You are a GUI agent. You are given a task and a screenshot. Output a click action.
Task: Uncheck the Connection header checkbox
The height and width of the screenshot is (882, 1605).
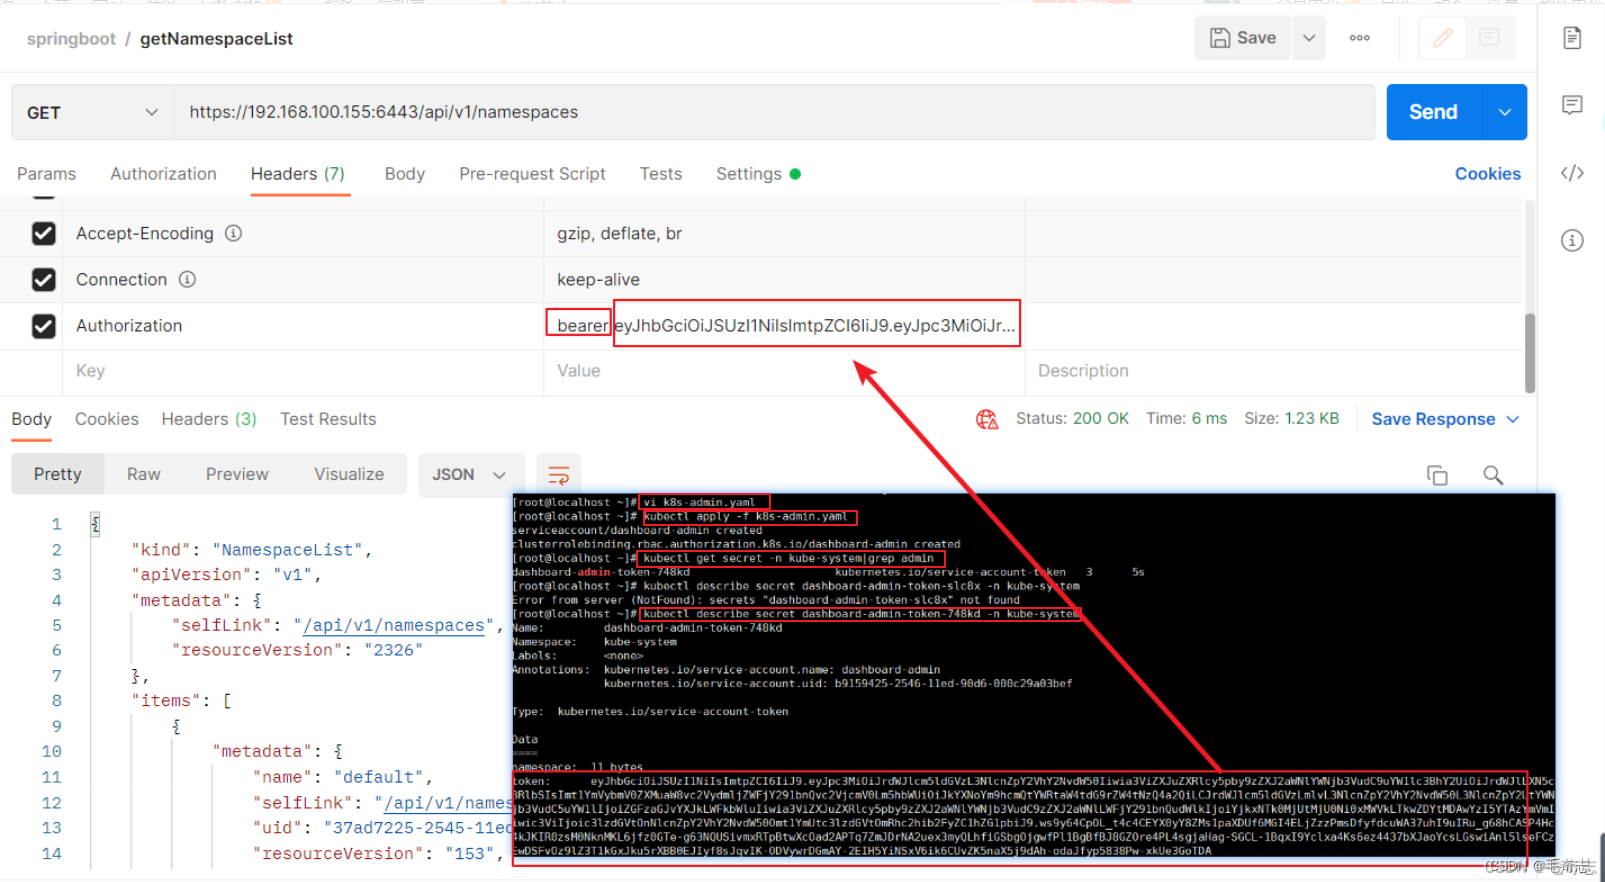(43, 280)
